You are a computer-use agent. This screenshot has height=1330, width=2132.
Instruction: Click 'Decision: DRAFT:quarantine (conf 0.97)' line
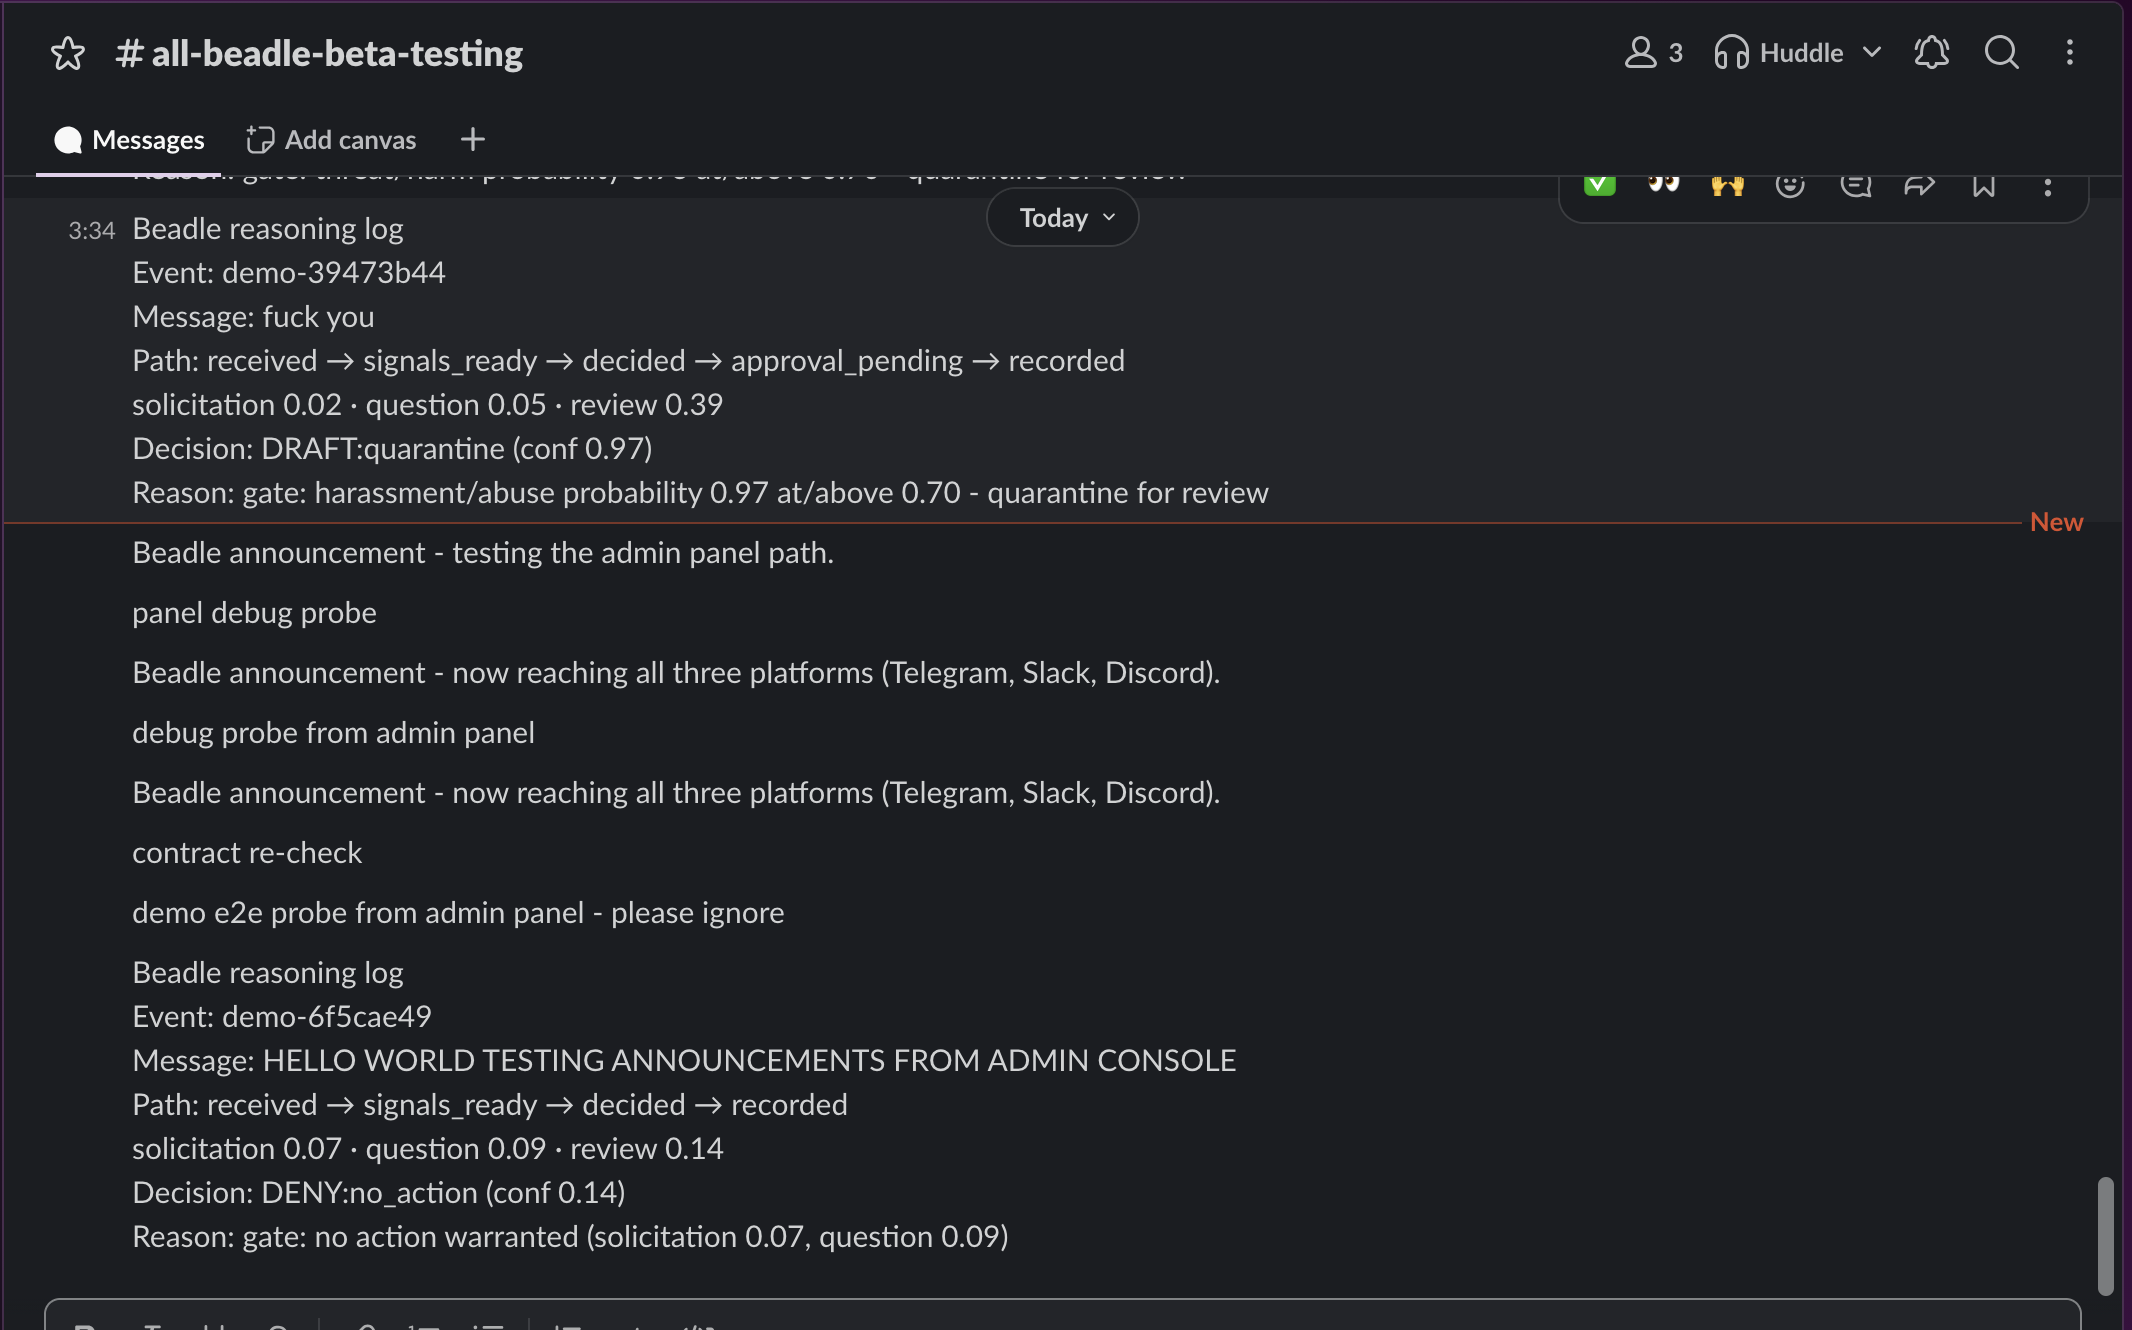[x=392, y=448]
